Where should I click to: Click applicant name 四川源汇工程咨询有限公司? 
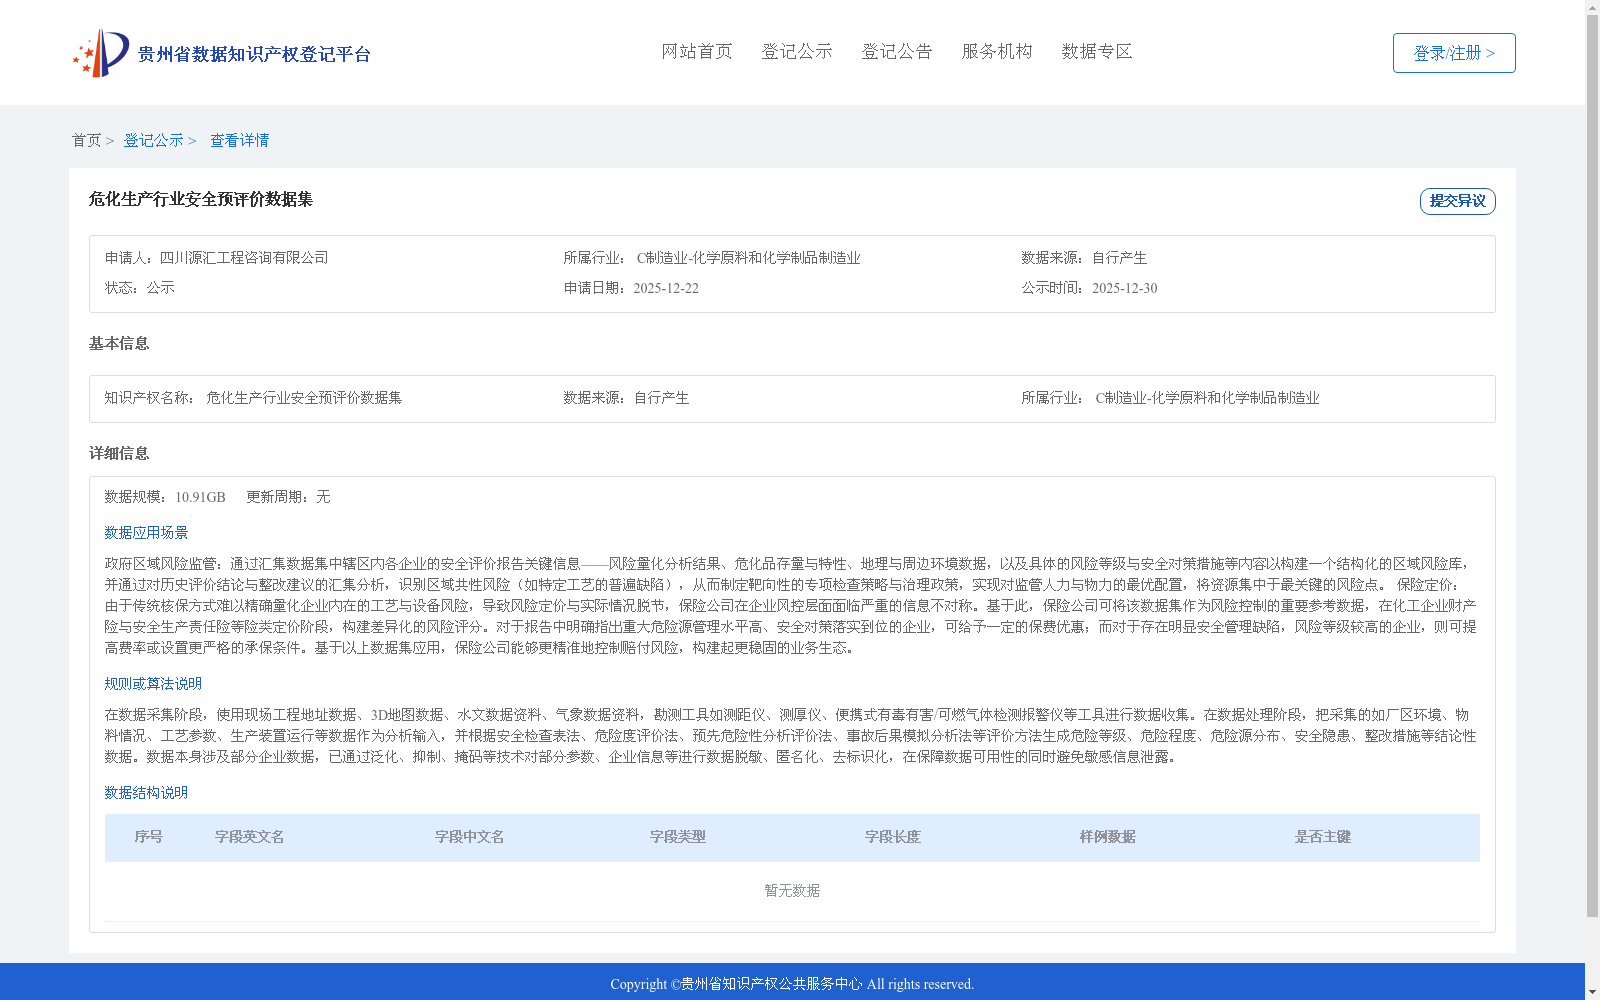pos(244,258)
